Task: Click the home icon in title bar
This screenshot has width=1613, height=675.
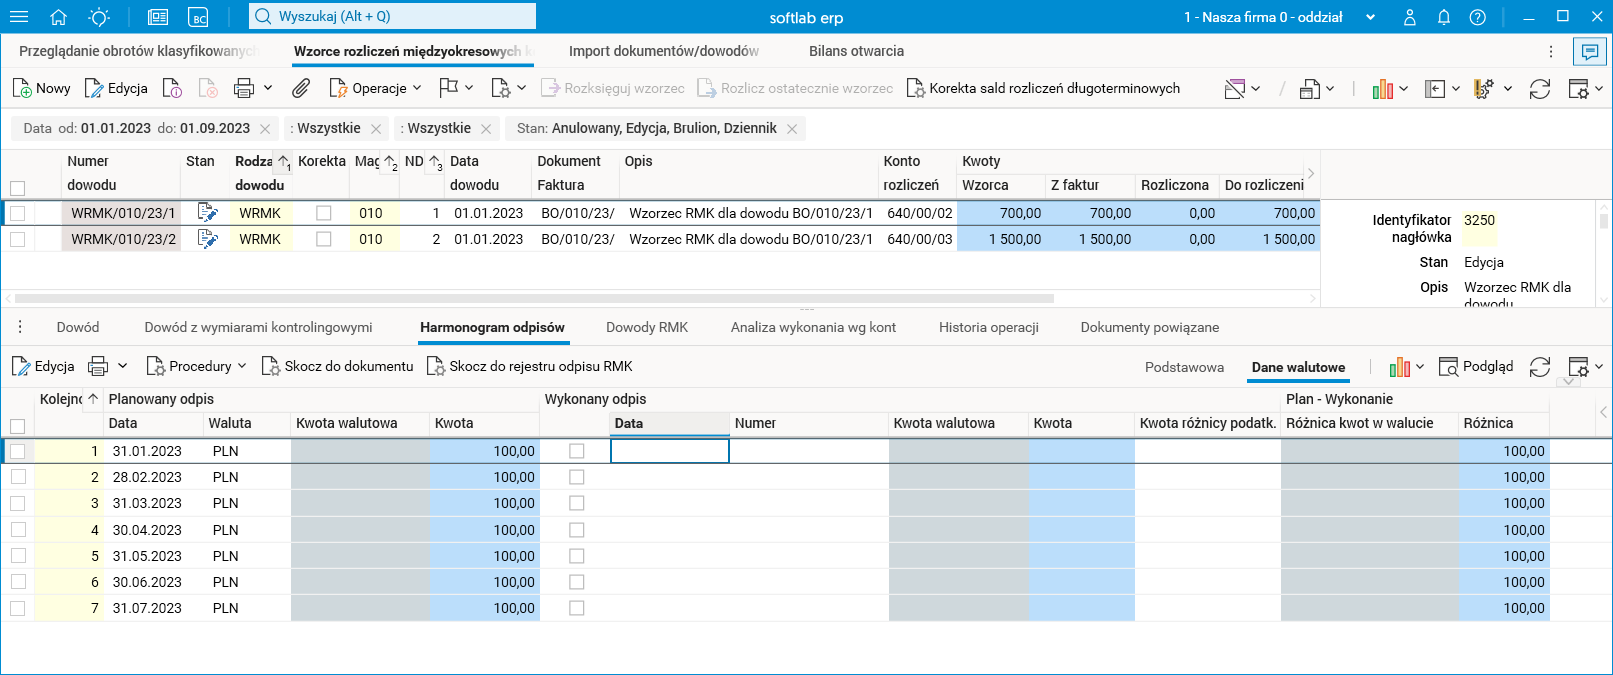Action: click(58, 17)
